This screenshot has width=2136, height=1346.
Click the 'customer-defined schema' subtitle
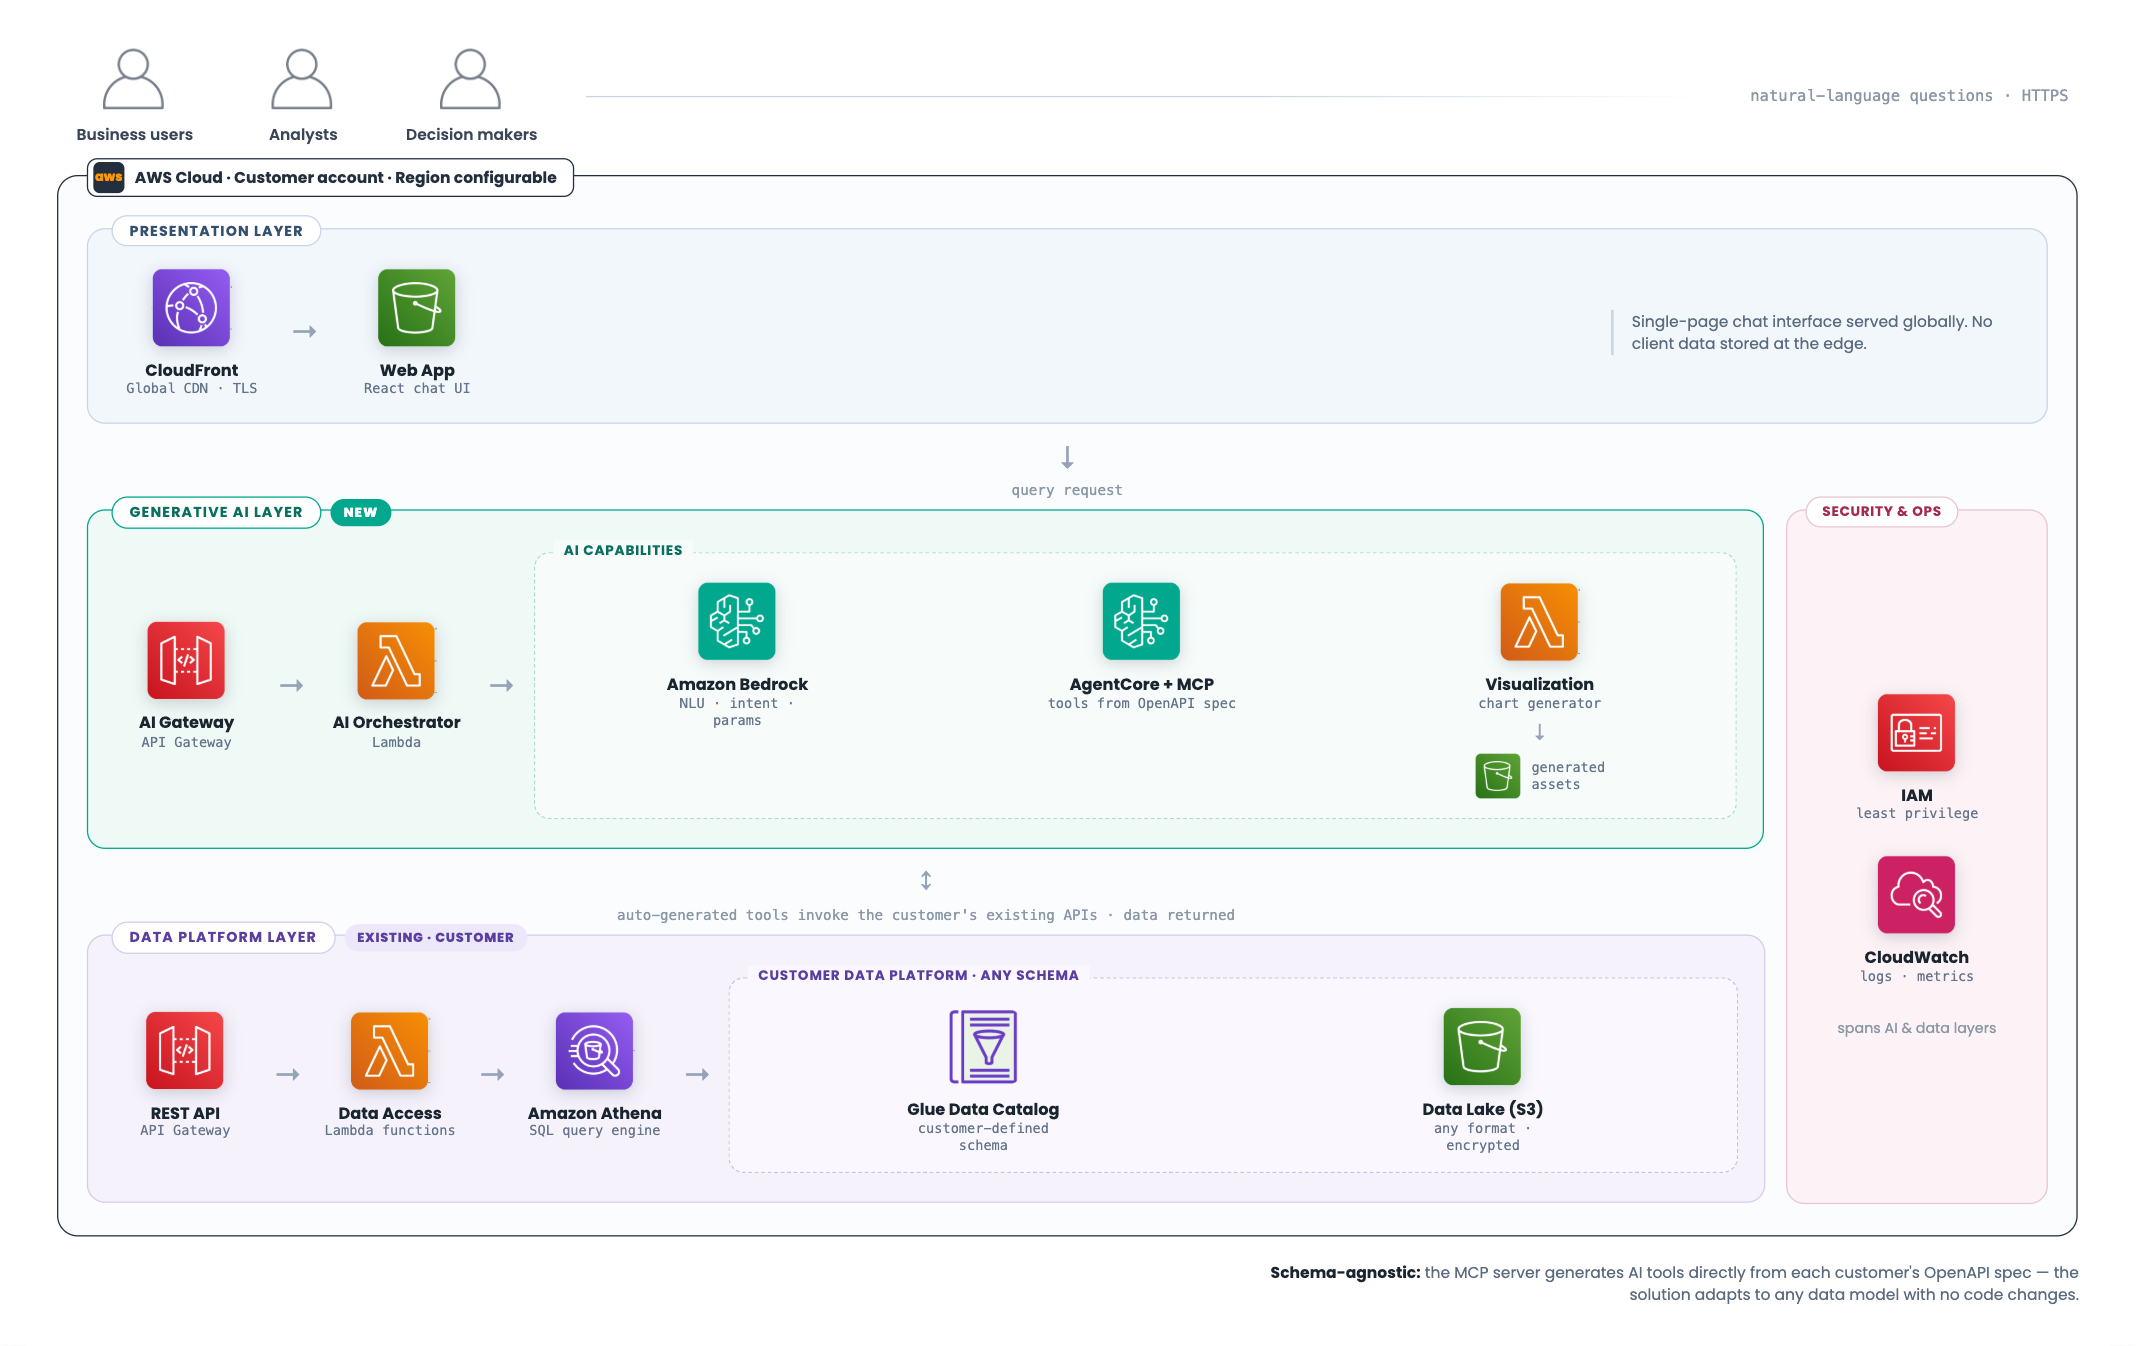983,1137
